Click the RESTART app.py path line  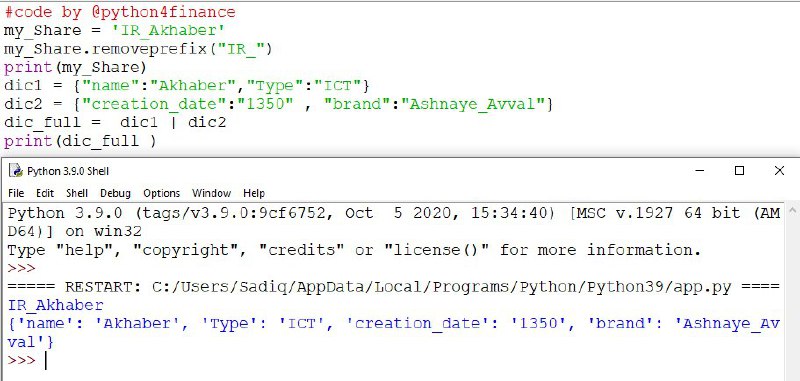tap(394, 287)
